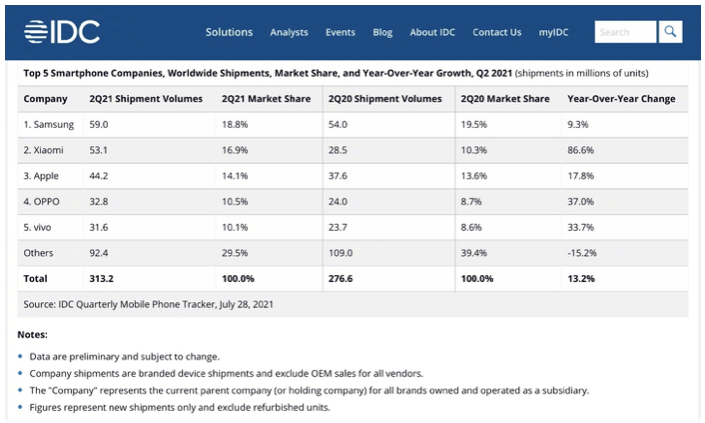Image resolution: width=705 pixels, height=423 pixels.
Task: Select Xiaomi's 10.3% 2Q20 share
Action: (x=473, y=150)
